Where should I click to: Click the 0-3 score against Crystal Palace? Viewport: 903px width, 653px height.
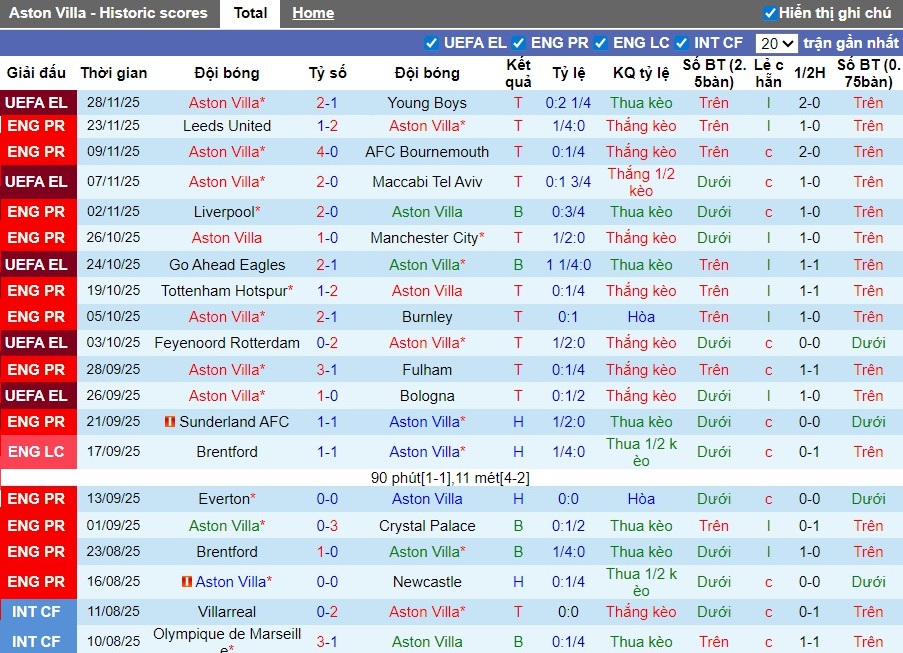pos(327,526)
